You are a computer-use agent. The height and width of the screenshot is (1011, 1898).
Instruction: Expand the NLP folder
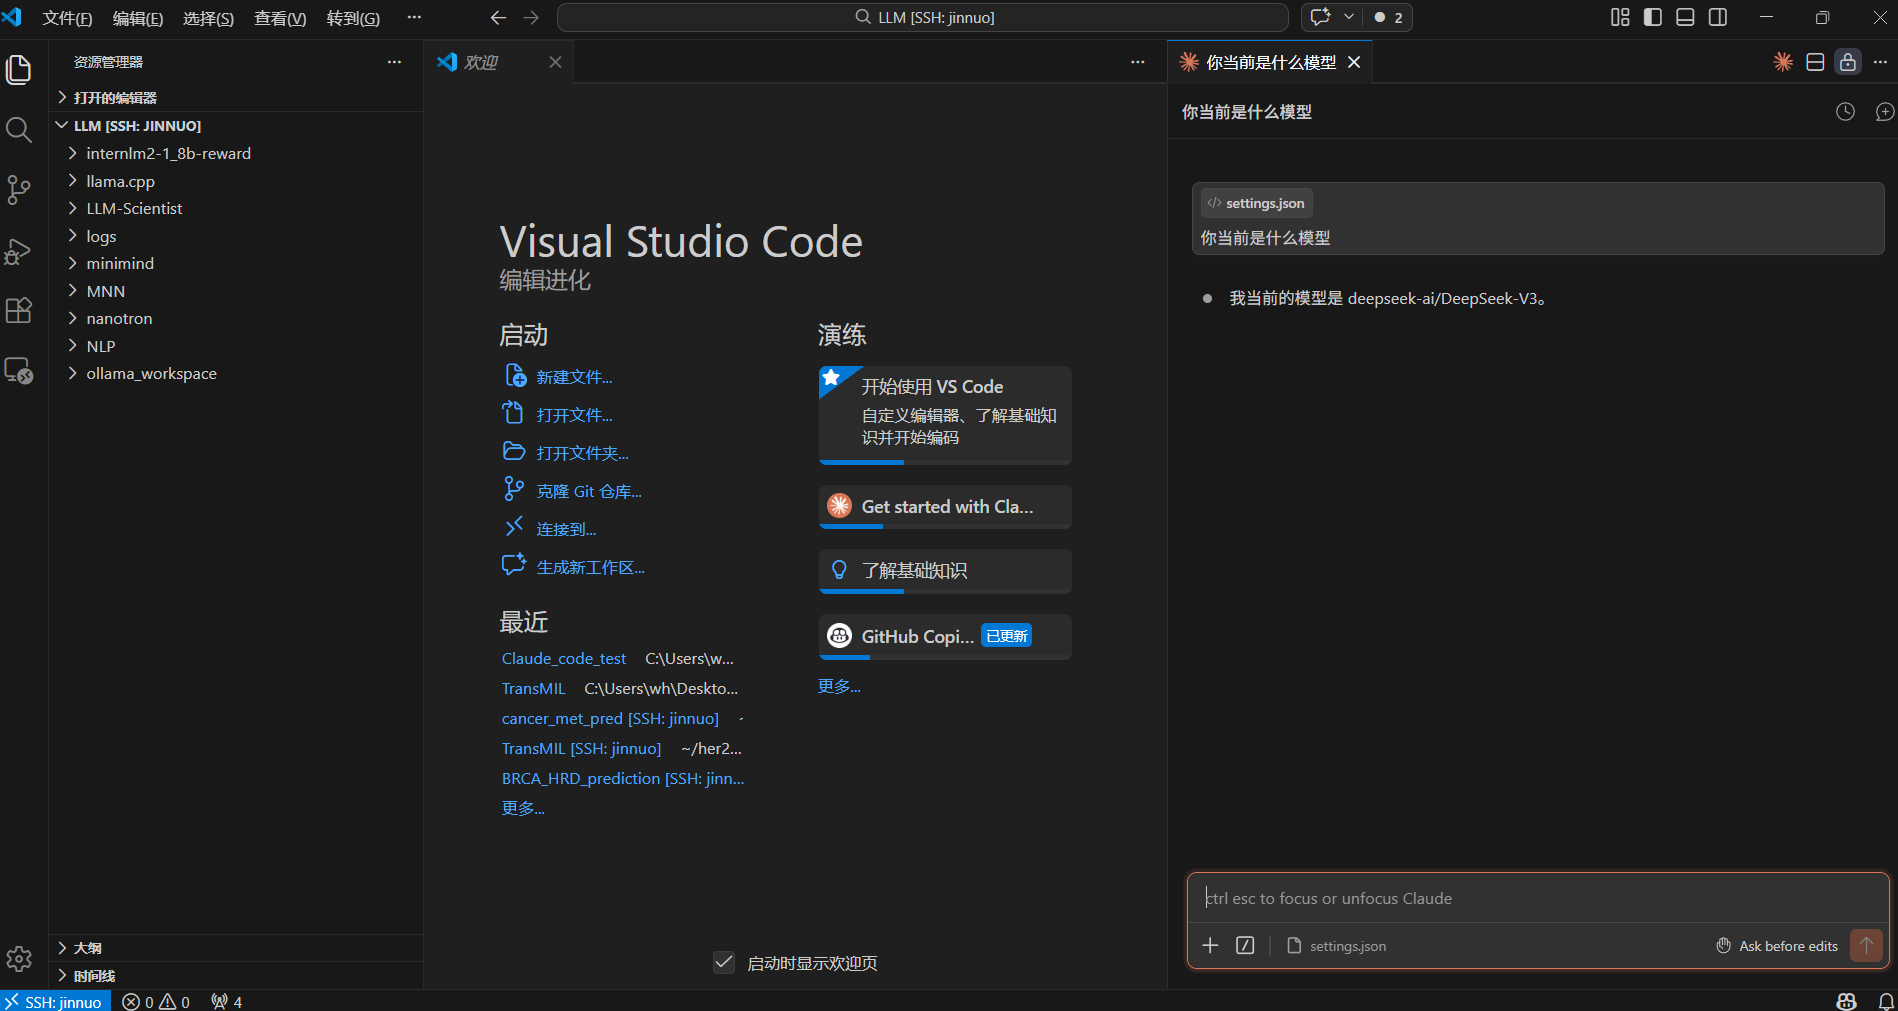click(236, 346)
